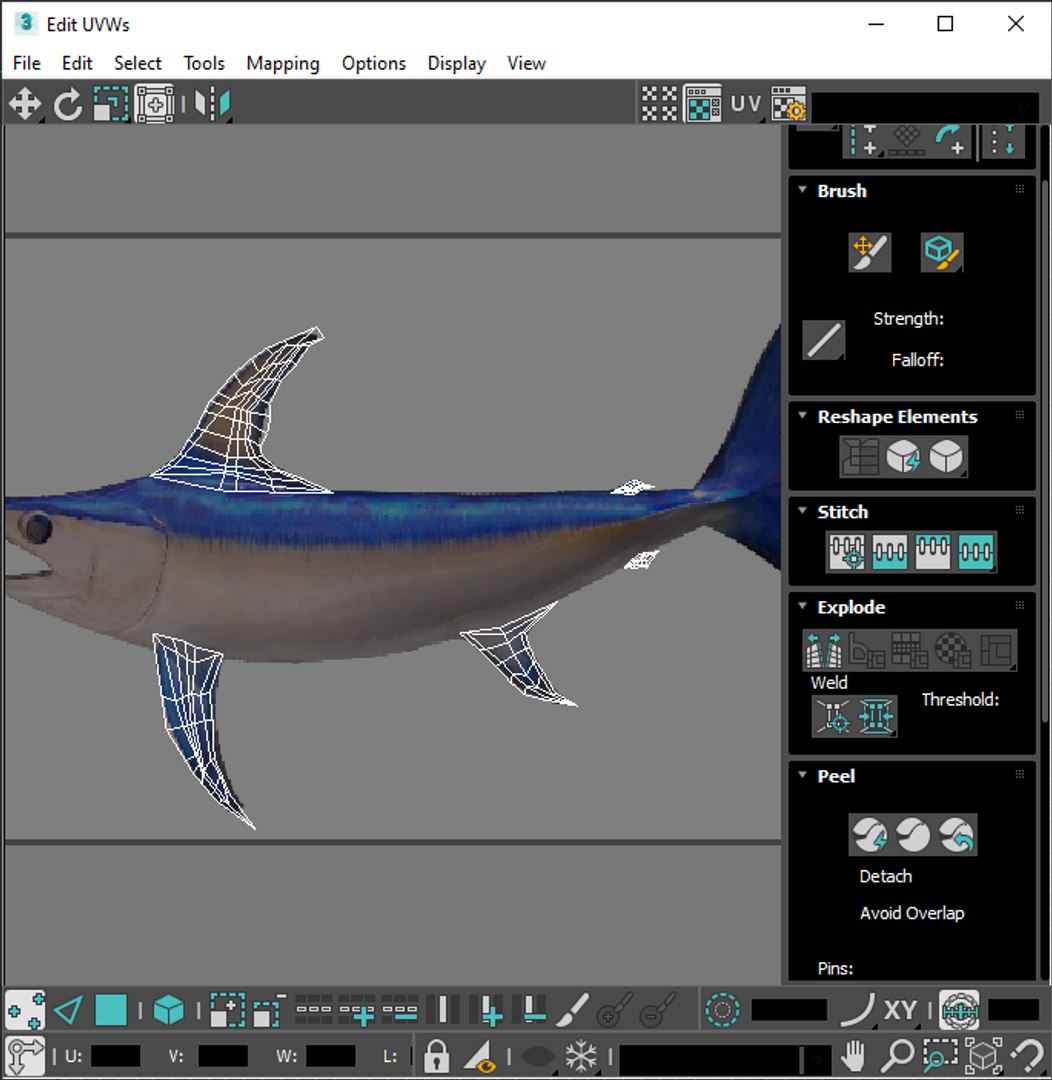Toggle the Avoid Overlap option

tap(911, 913)
